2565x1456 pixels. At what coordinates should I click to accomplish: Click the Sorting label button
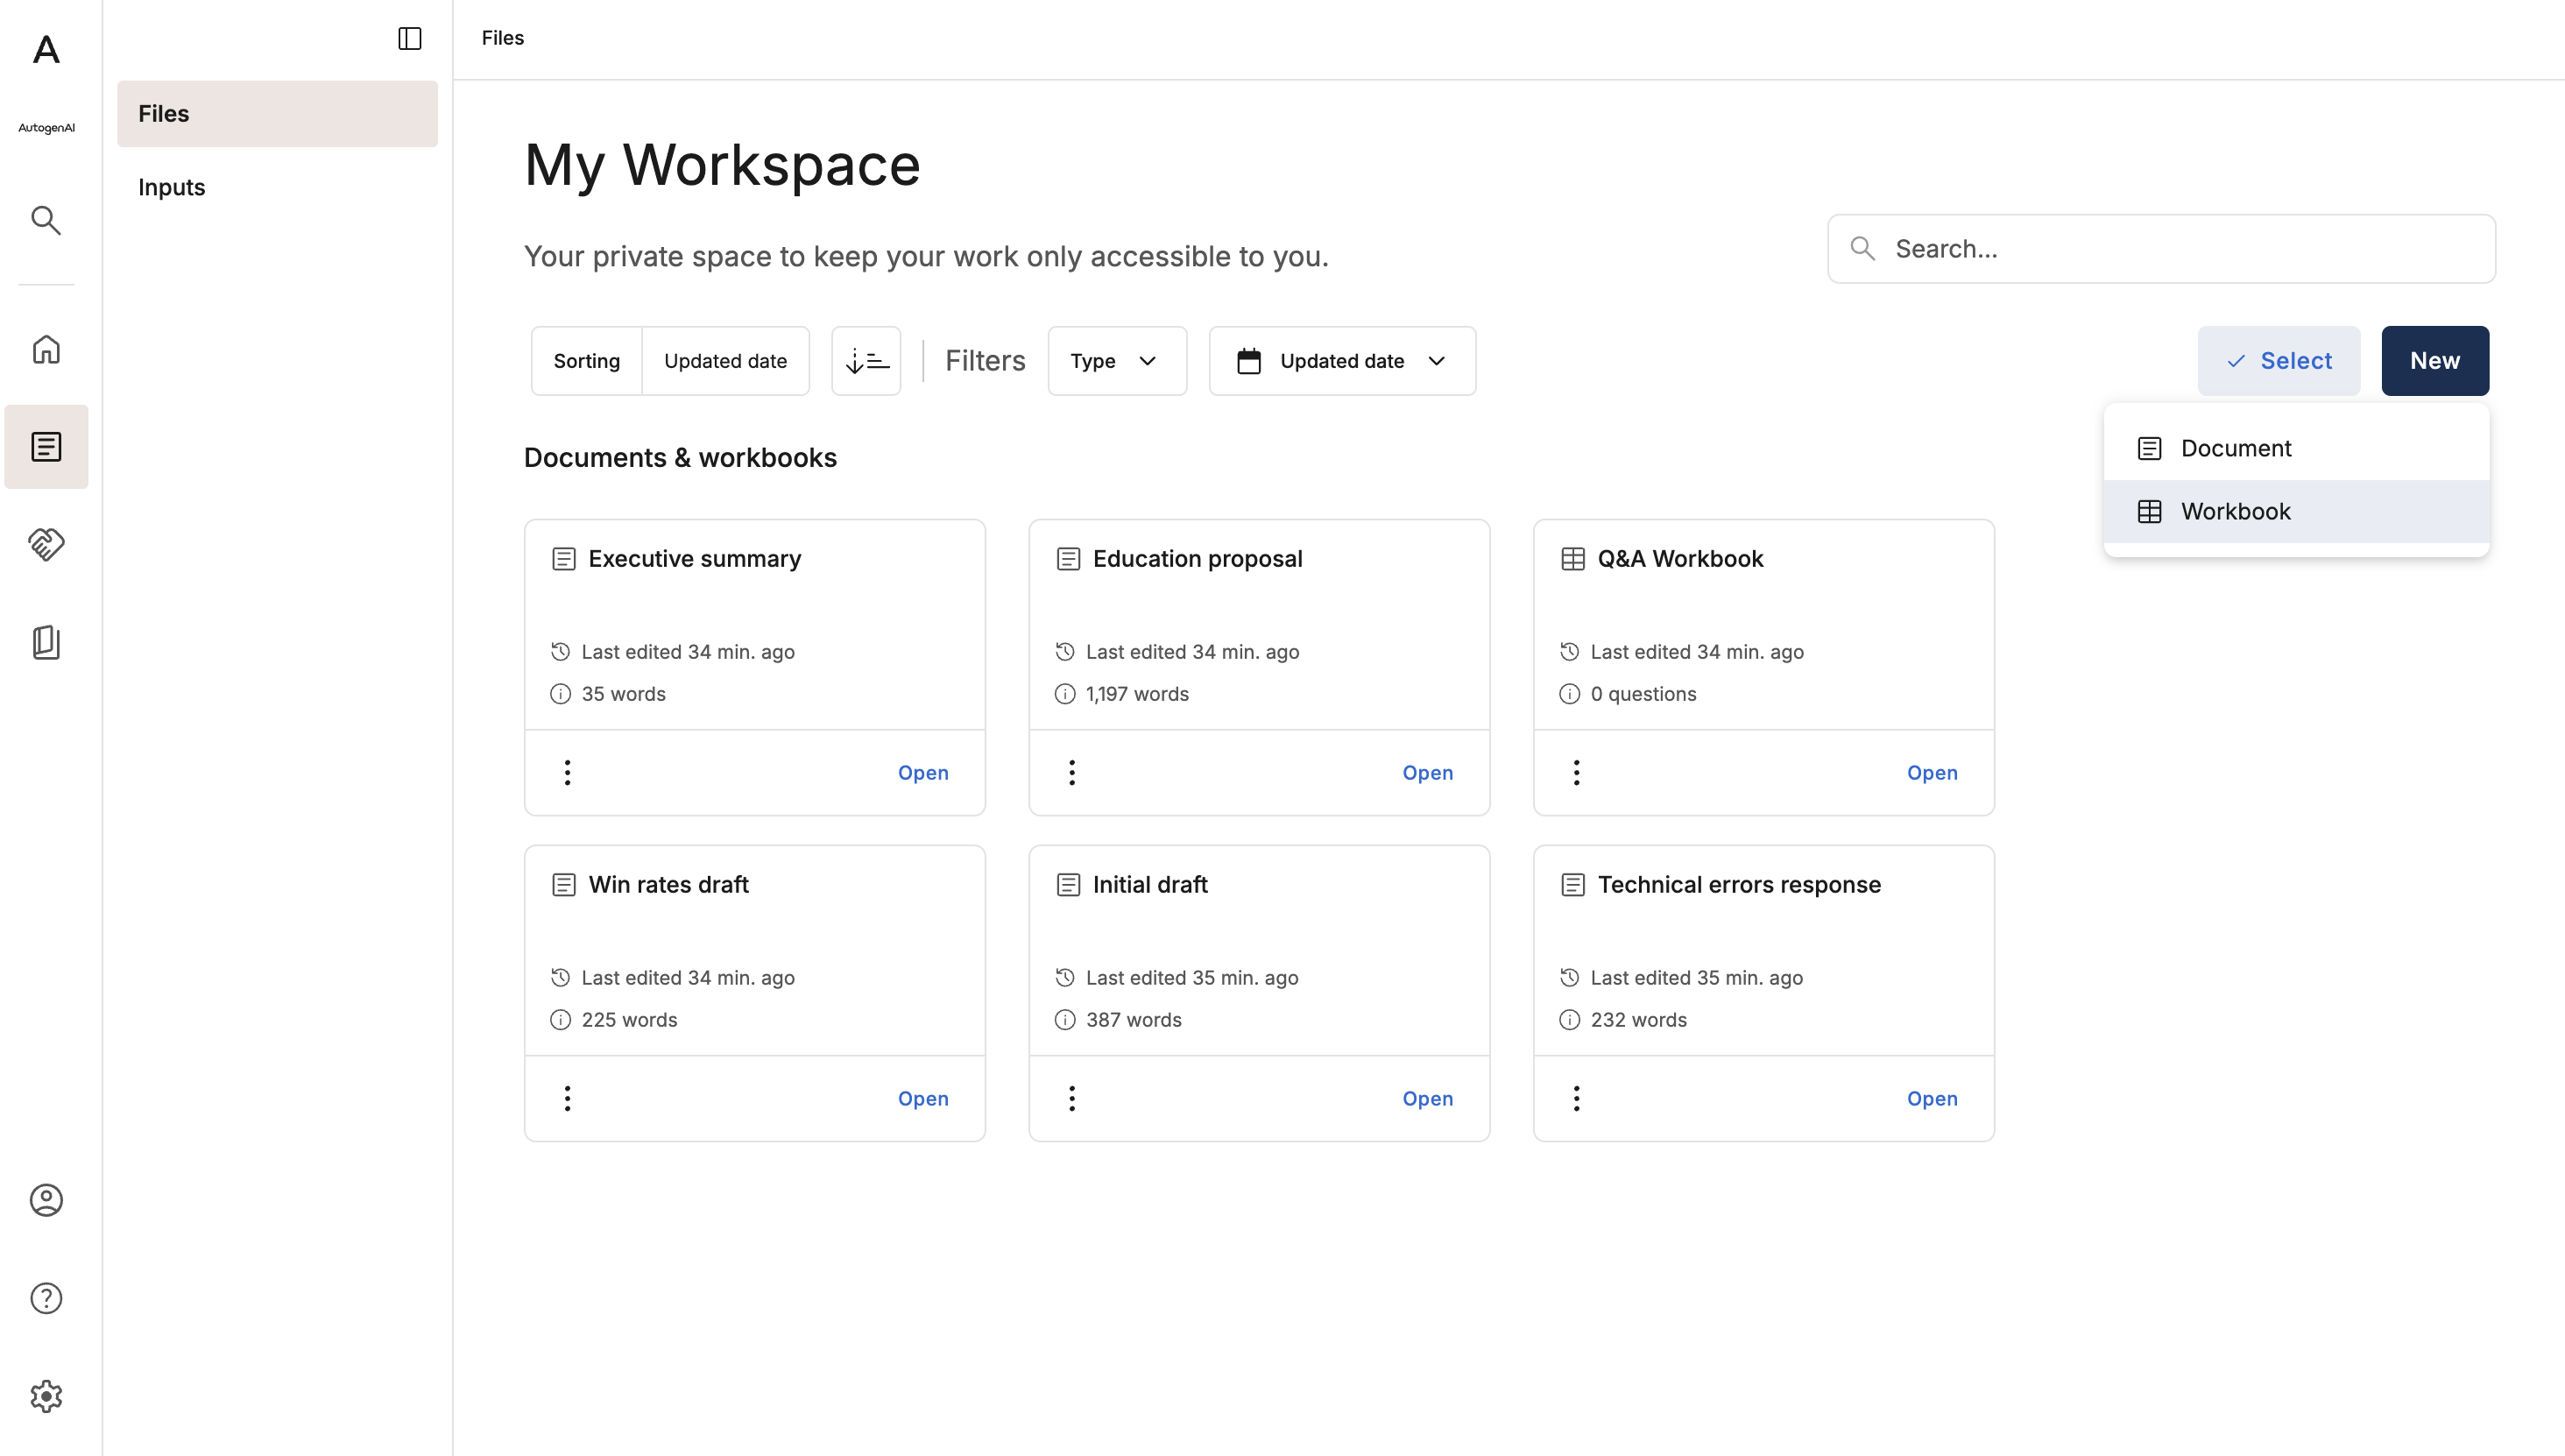click(586, 360)
